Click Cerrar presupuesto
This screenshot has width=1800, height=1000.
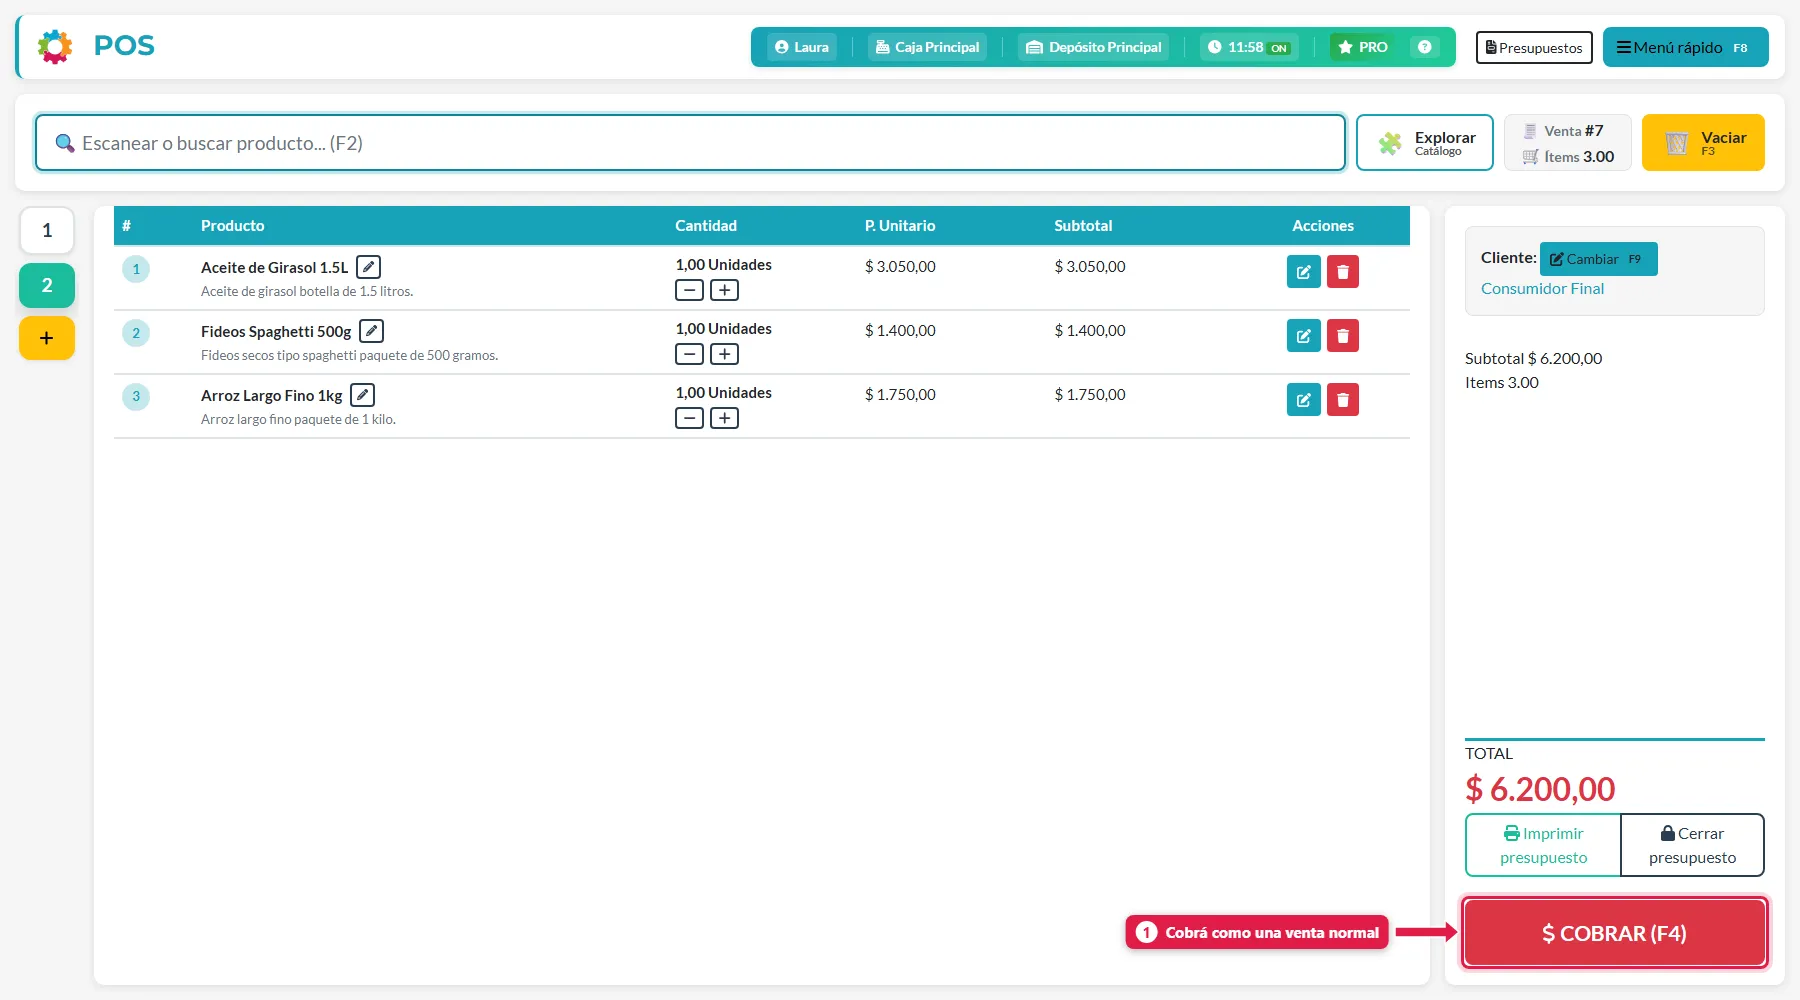pyautogui.click(x=1692, y=846)
